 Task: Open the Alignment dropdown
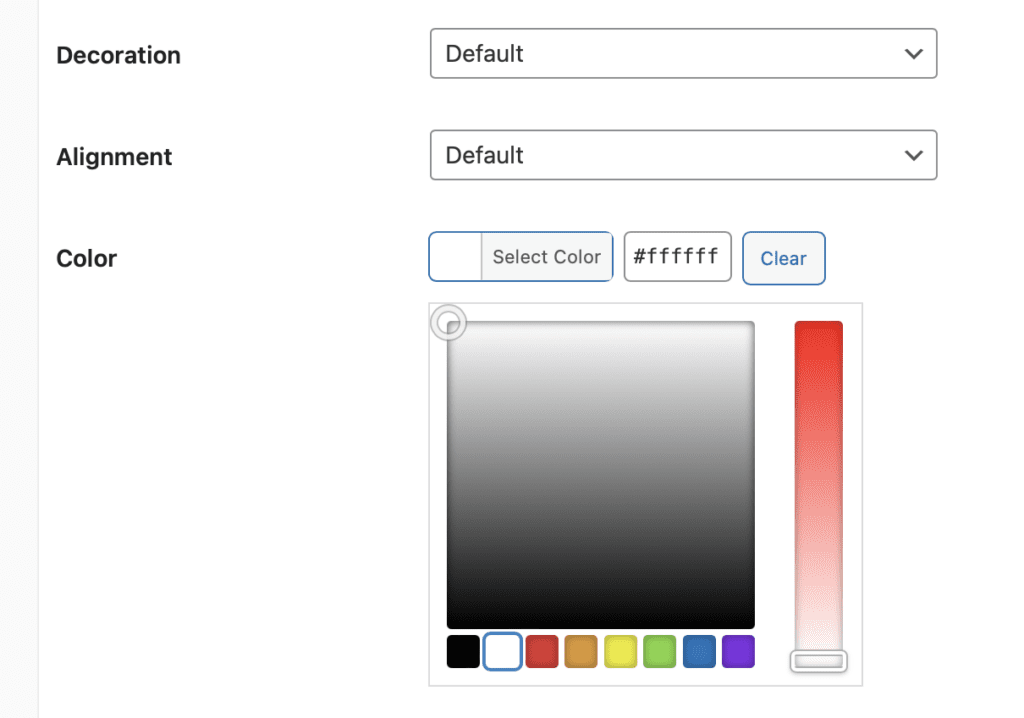tap(683, 155)
